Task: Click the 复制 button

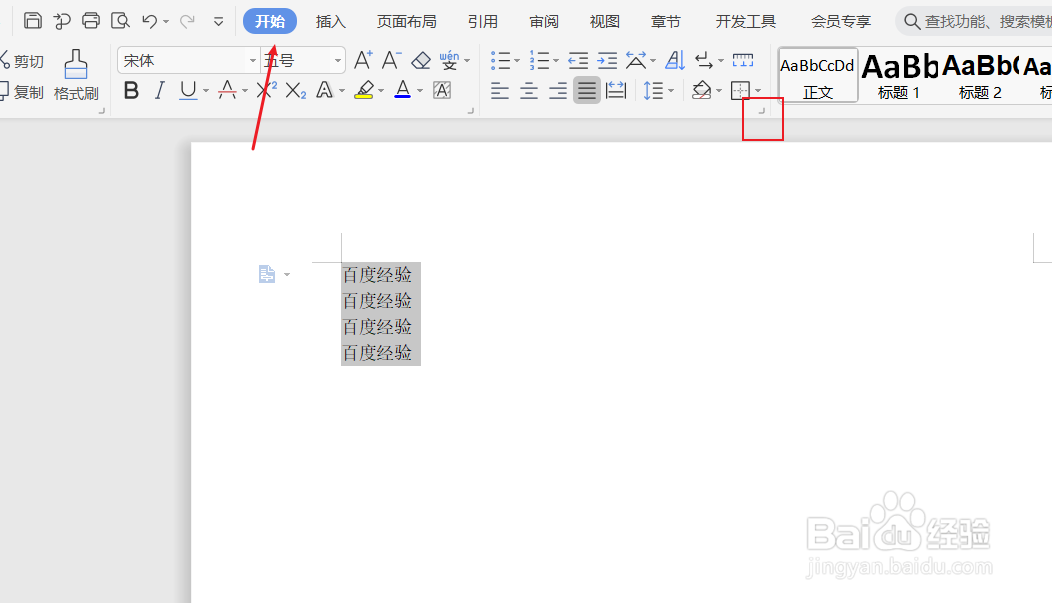Action: point(22,91)
